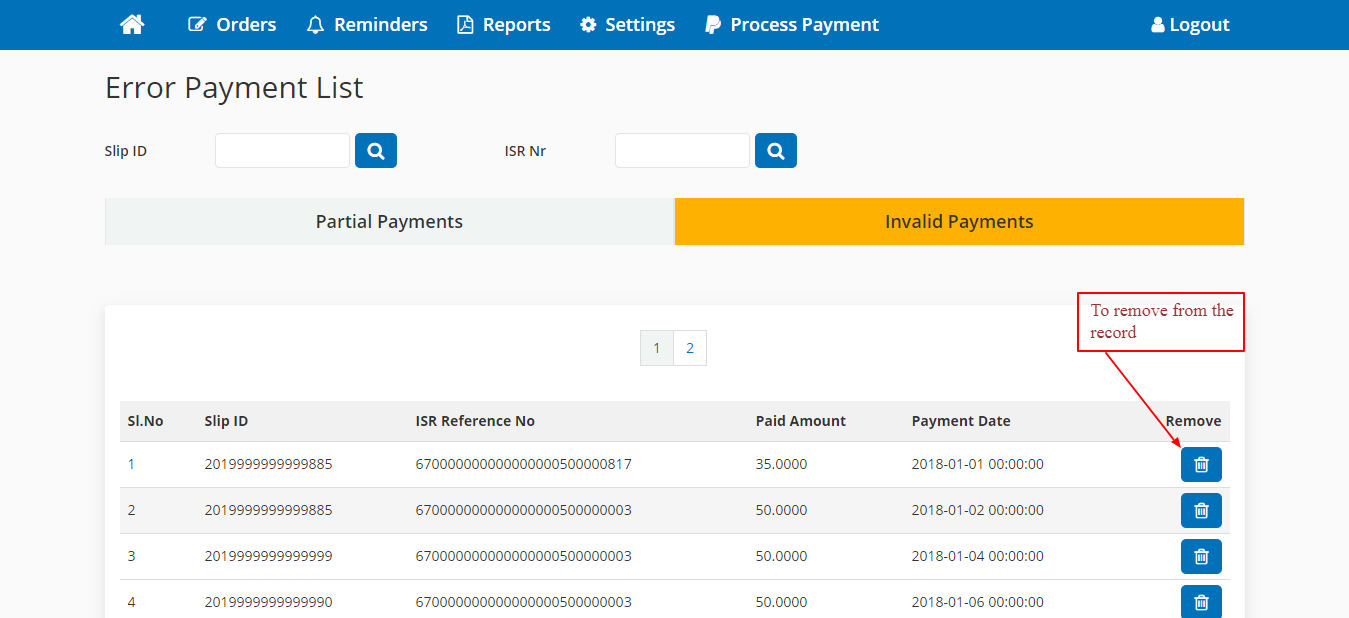
Task: Click the Payment Date column header
Action: pyautogui.click(x=961, y=422)
